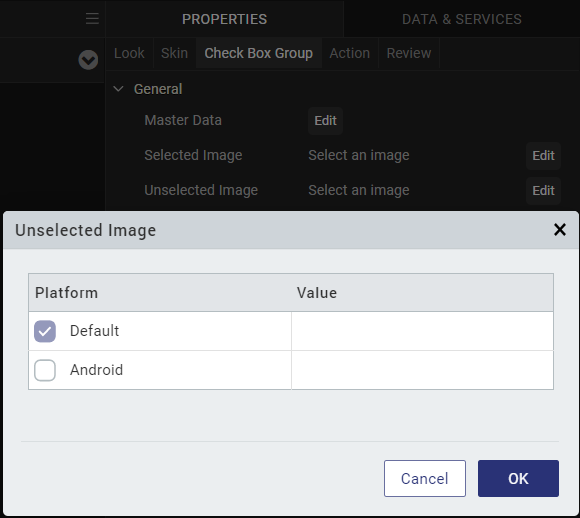
Task: Cancel the Unselected Image dialog
Action: tap(425, 478)
